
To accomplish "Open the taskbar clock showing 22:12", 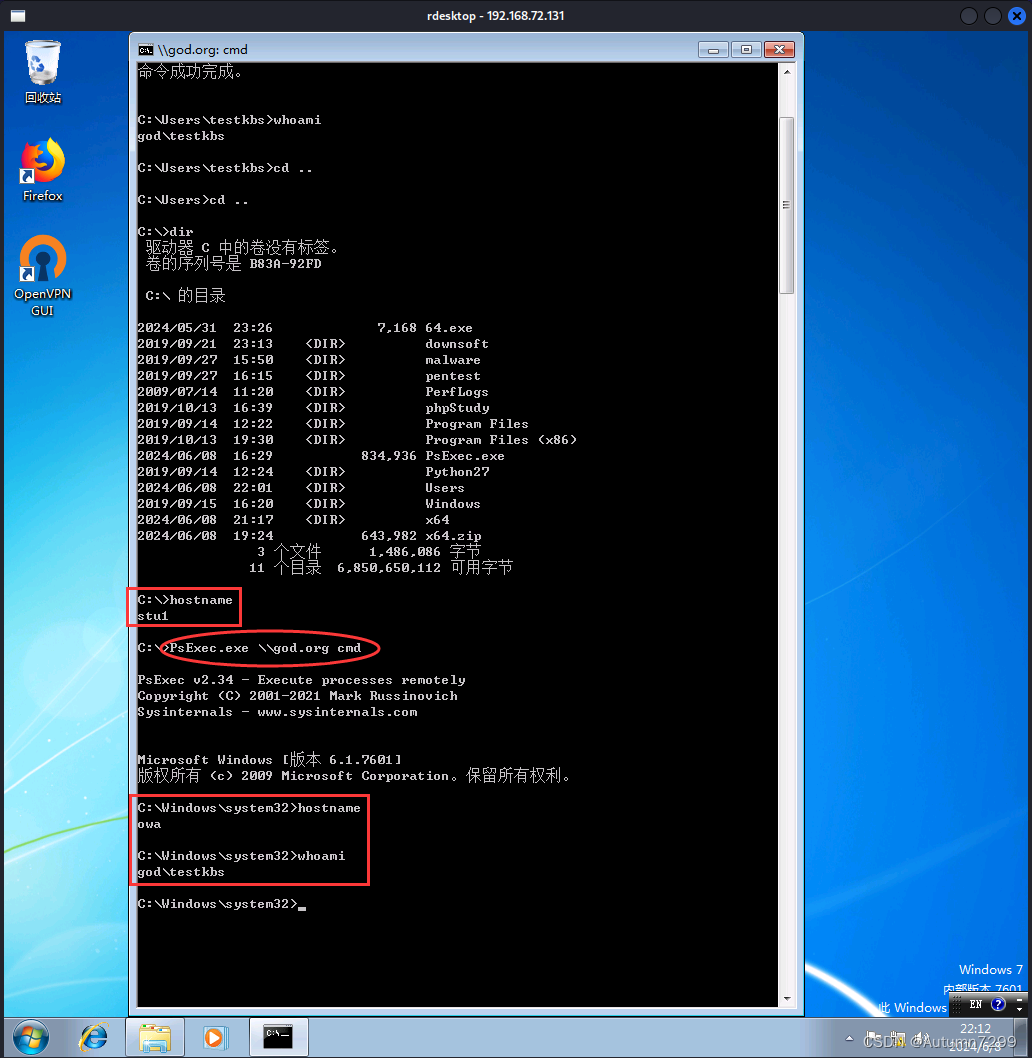I will click(975, 1037).
